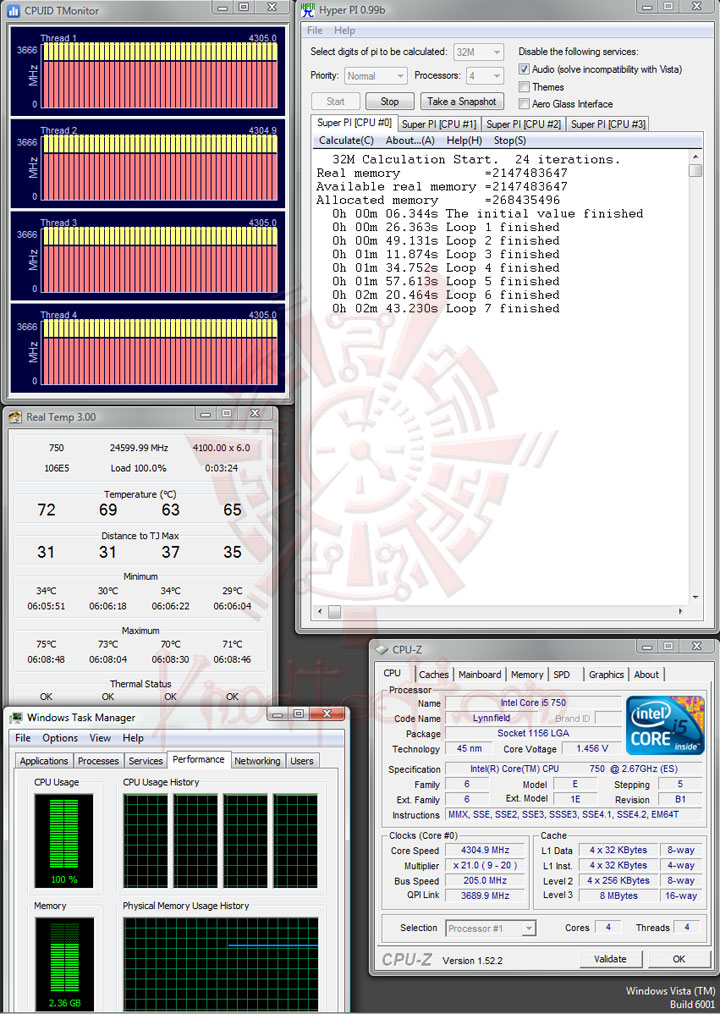Click the Bus Speed 205.0 MHz value
This screenshot has width=720, height=1014.
[485, 881]
